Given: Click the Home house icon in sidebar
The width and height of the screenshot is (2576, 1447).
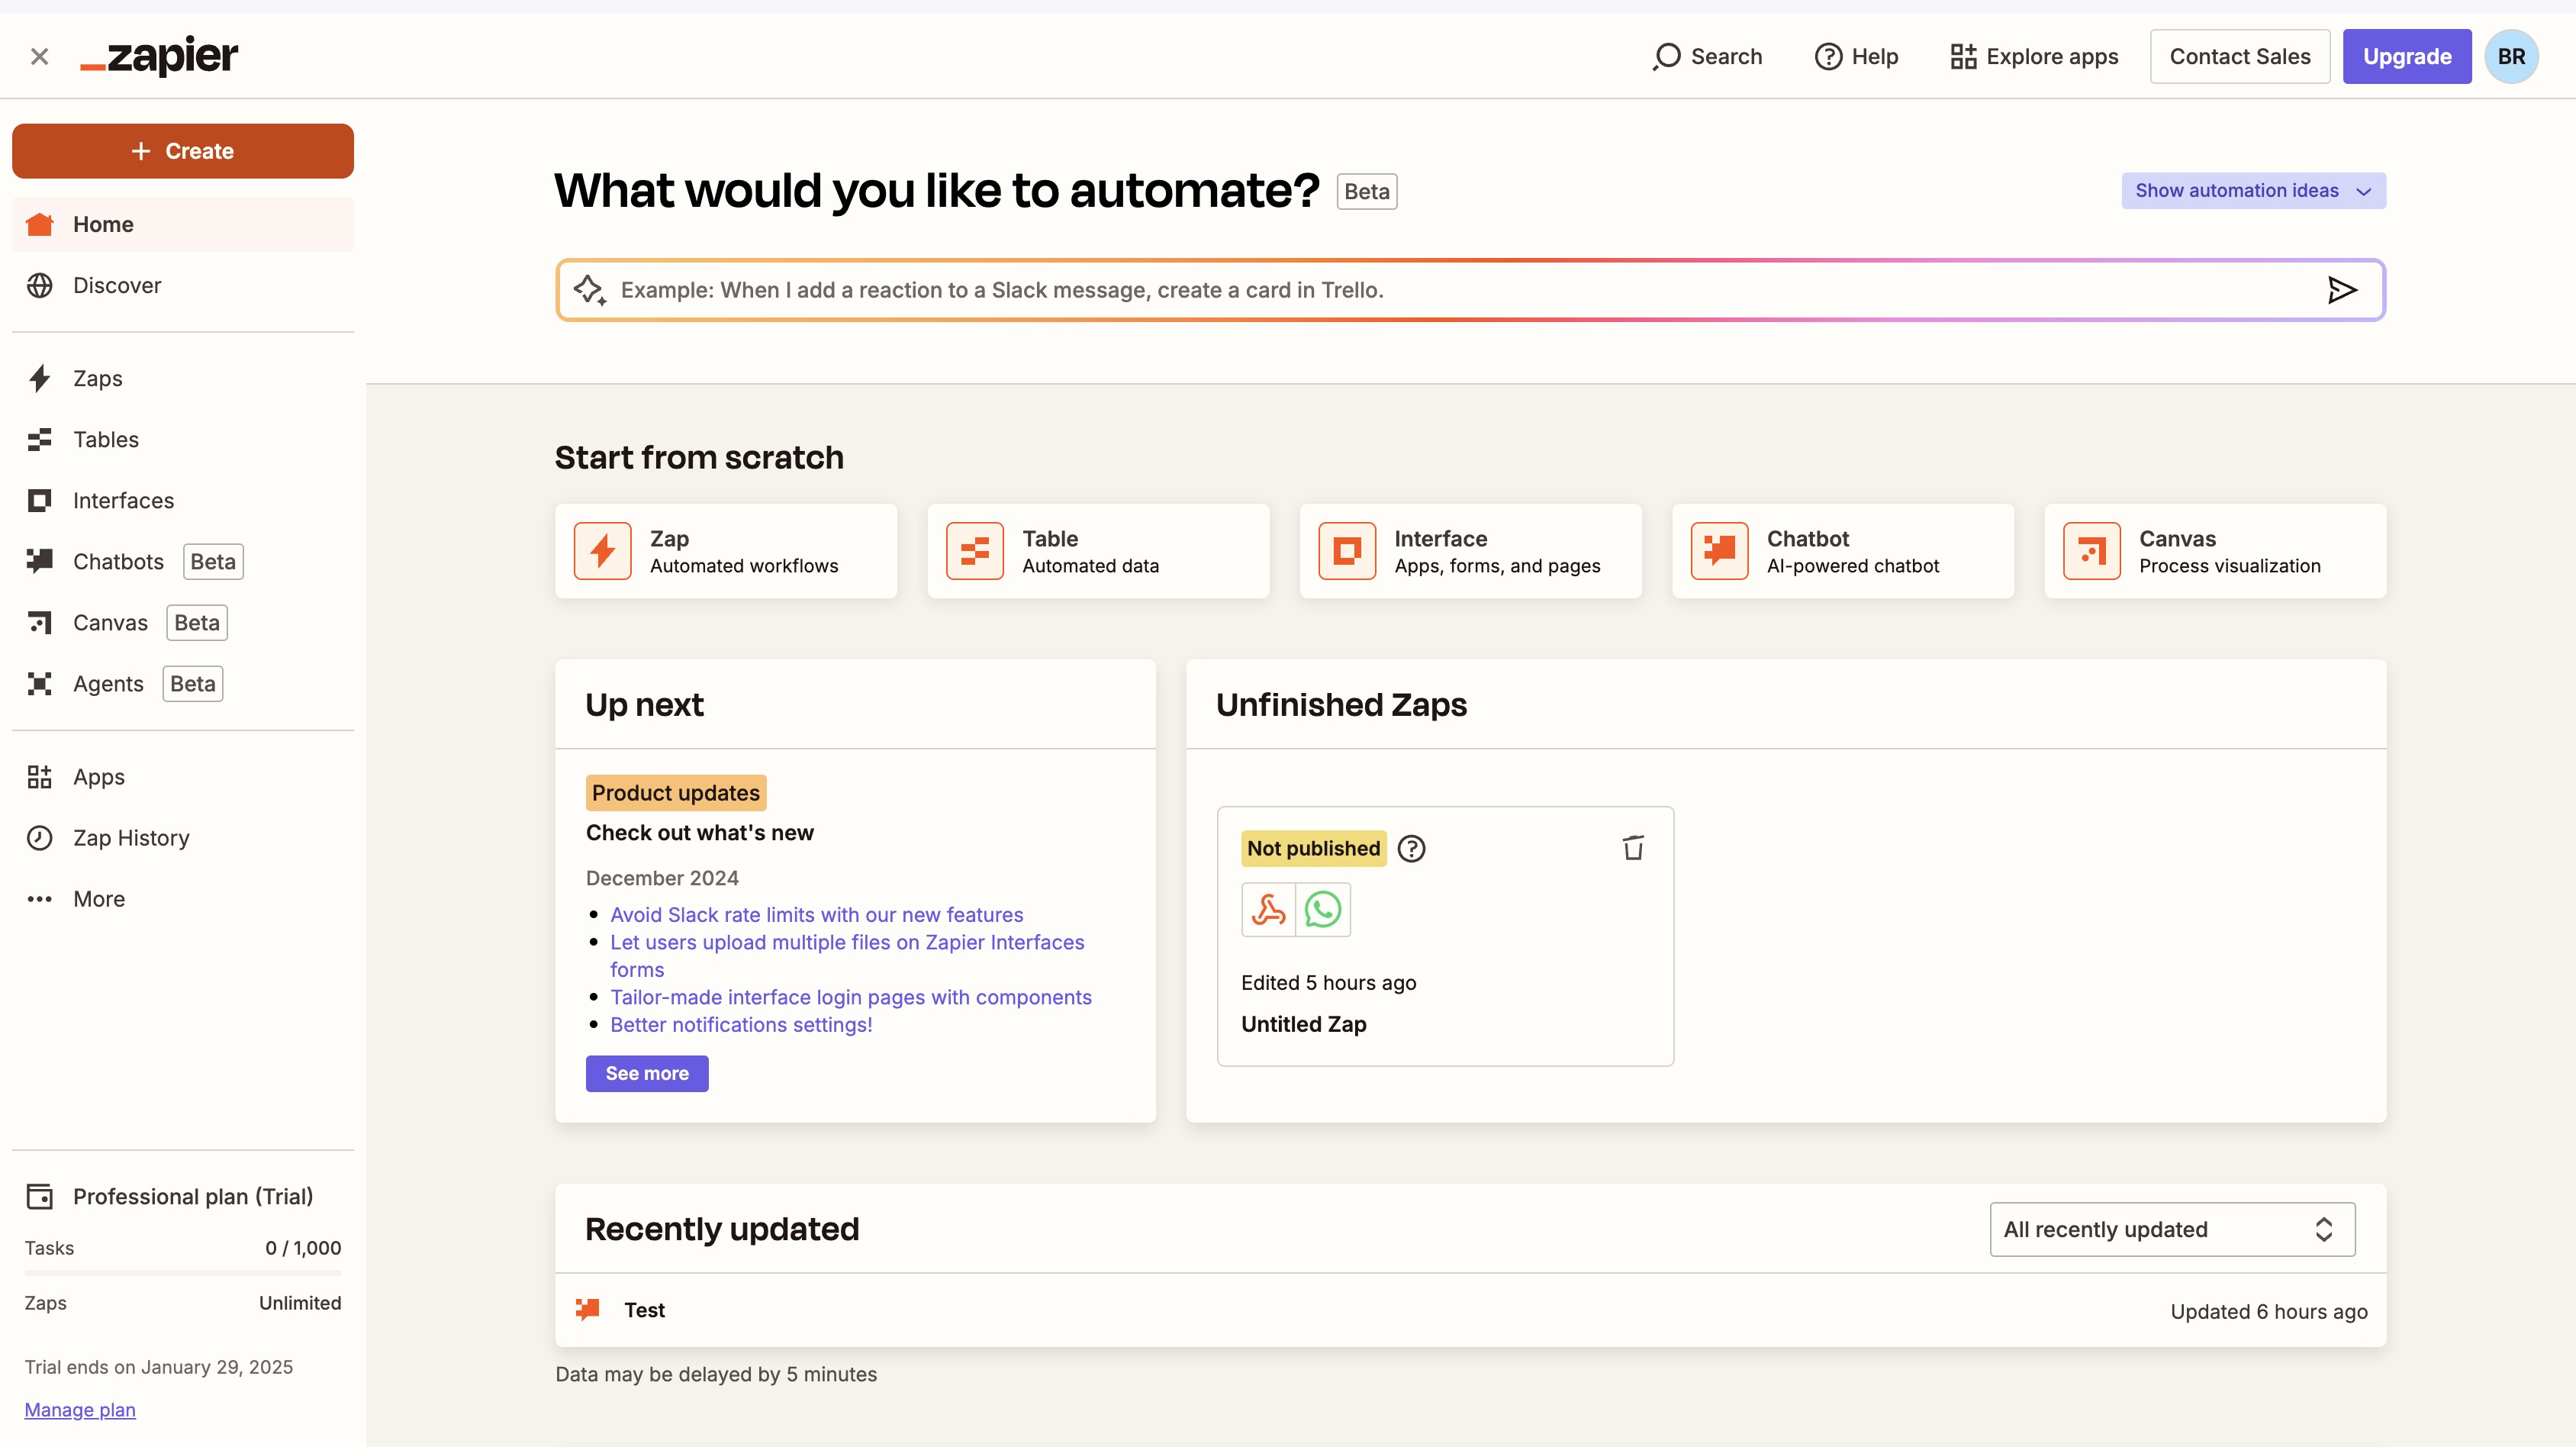Looking at the screenshot, I should (39, 224).
